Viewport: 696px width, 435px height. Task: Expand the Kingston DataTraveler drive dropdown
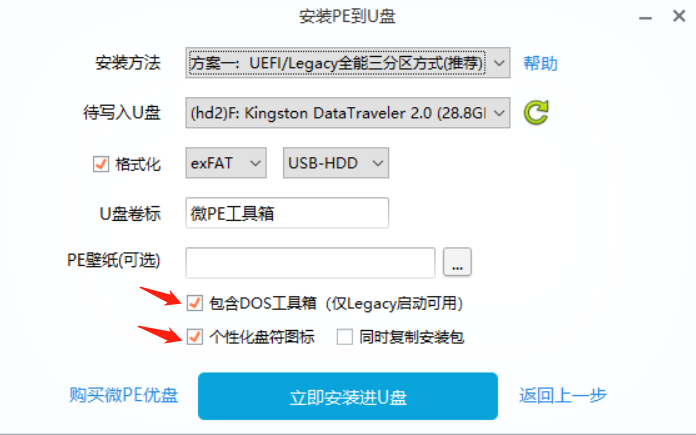click(348, 113)
